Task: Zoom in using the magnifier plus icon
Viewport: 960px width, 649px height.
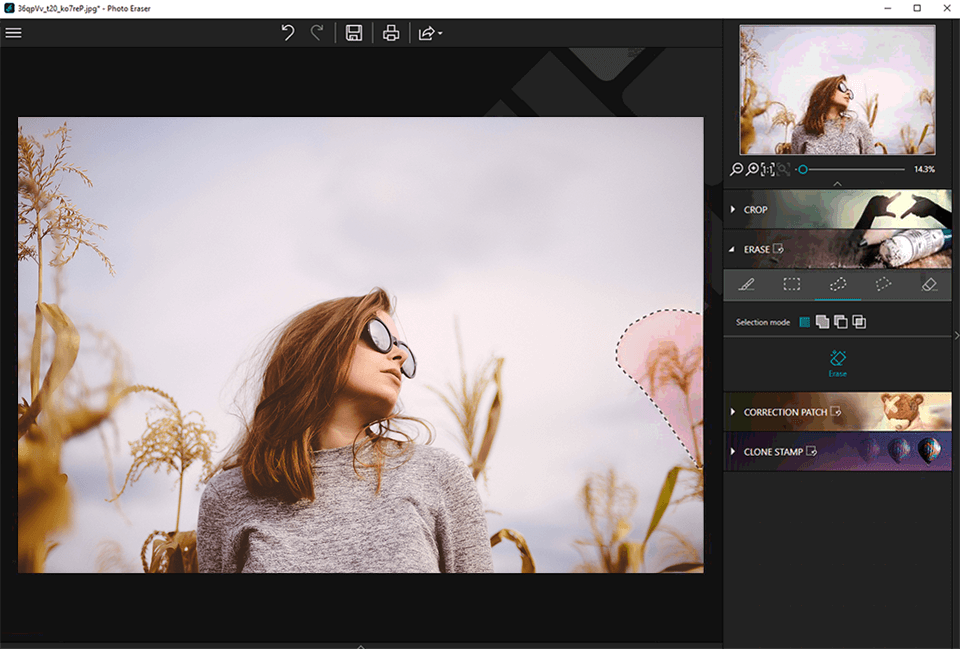Action: [752, 170]
